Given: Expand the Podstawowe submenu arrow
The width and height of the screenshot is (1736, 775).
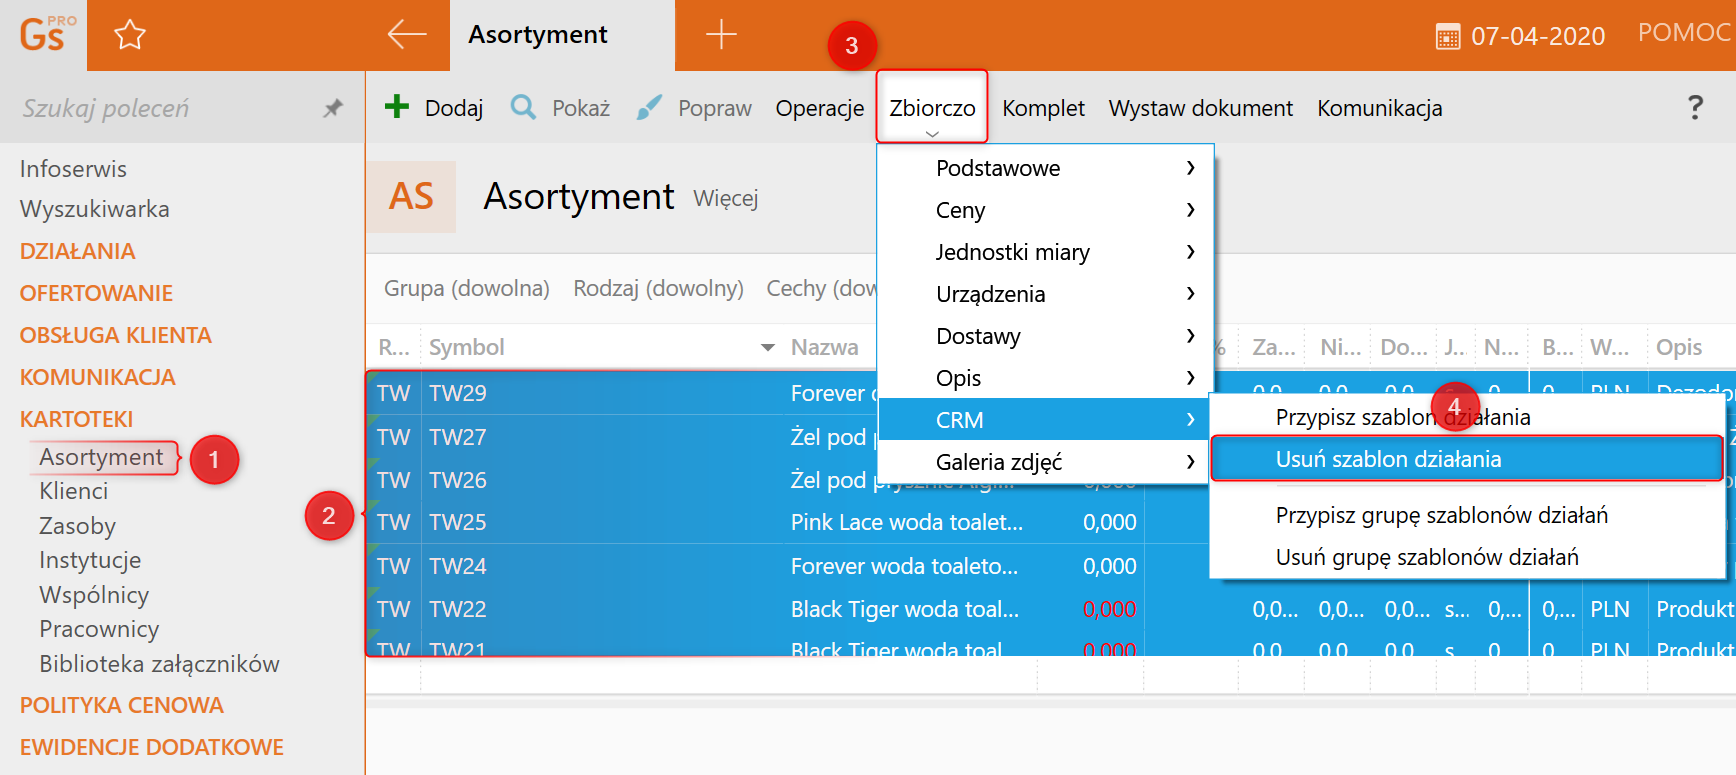Looking at the screenshot, I should coord(1190,168).
